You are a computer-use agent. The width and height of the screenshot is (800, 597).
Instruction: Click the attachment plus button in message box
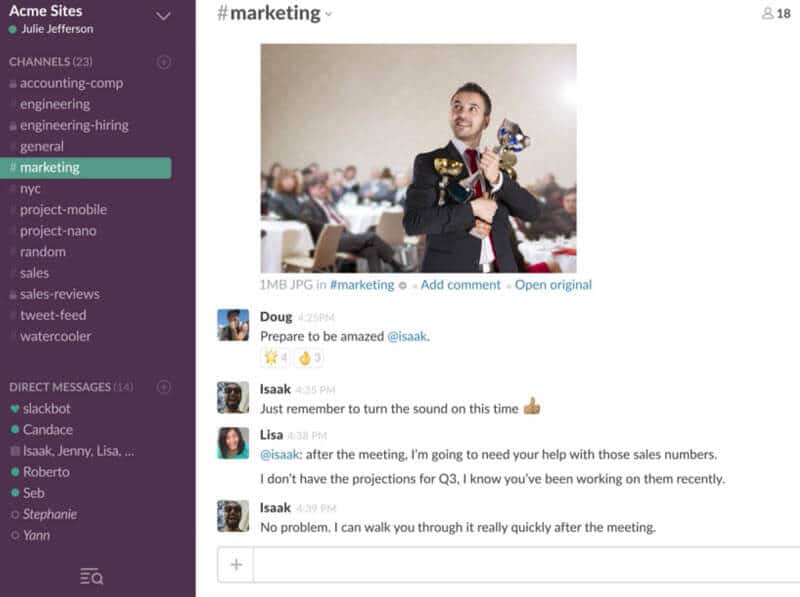click(x=236, y=565)
